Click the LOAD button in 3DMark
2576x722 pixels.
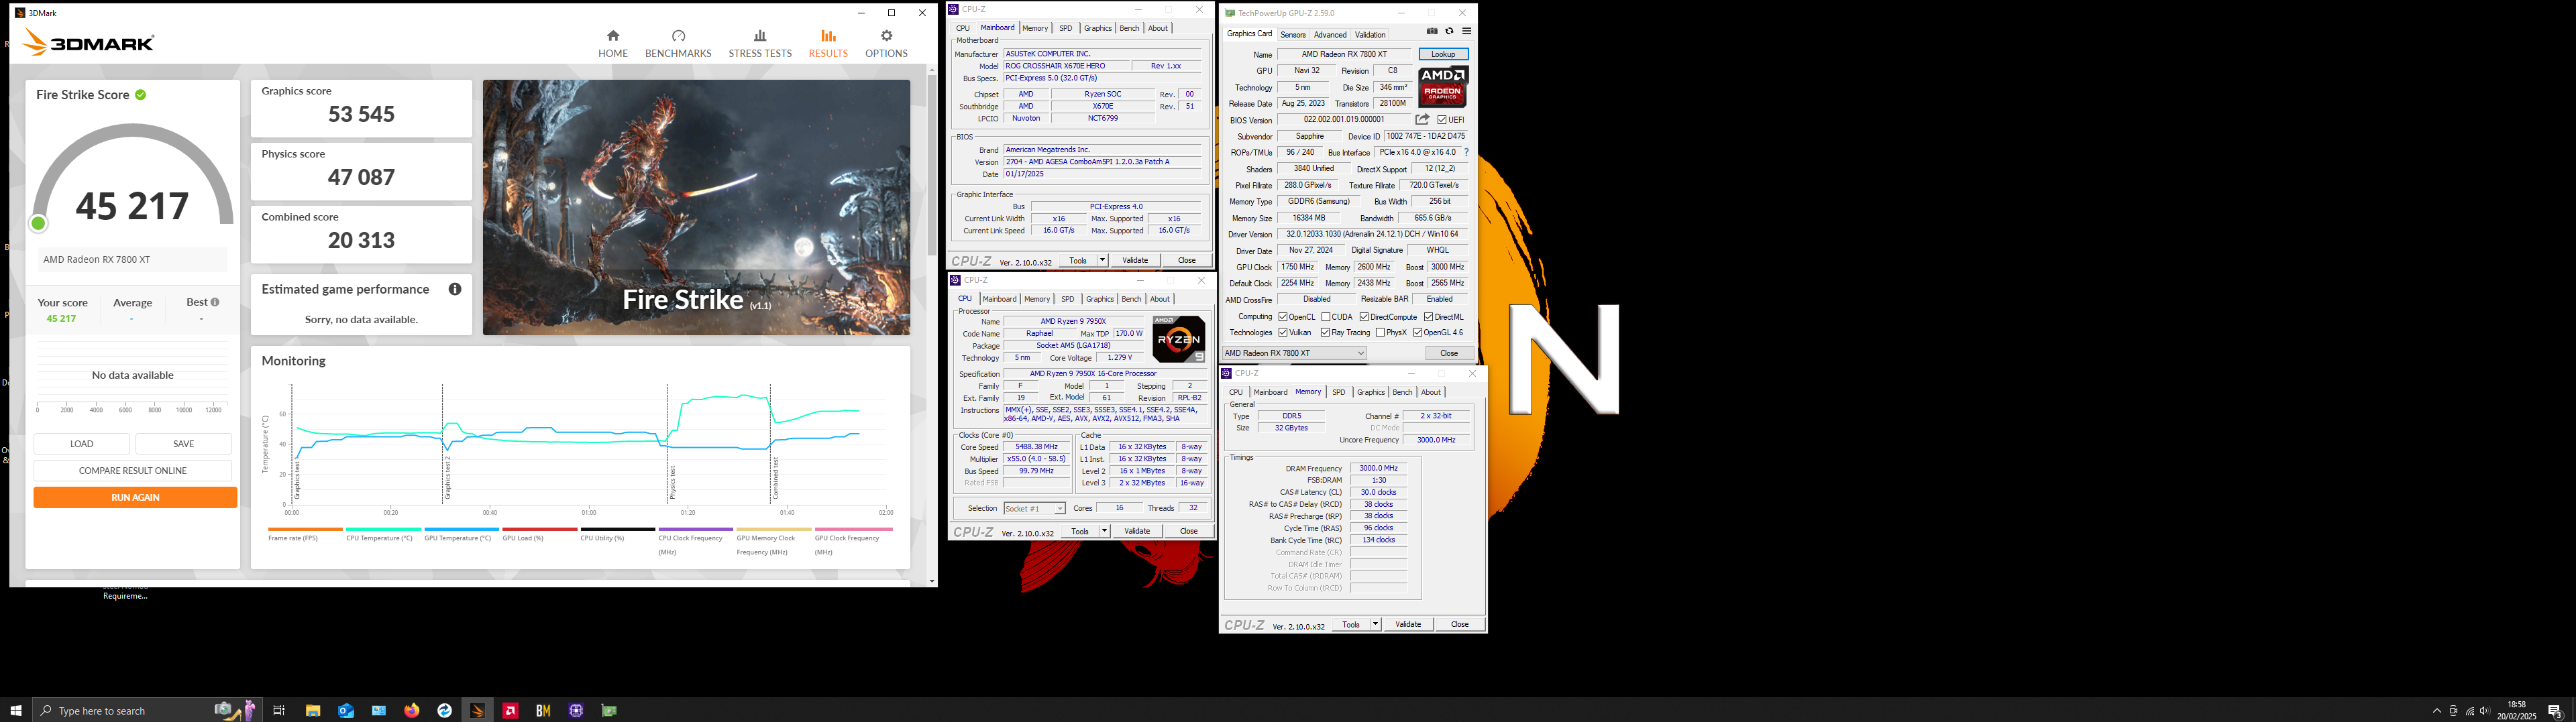click(82, 443)
